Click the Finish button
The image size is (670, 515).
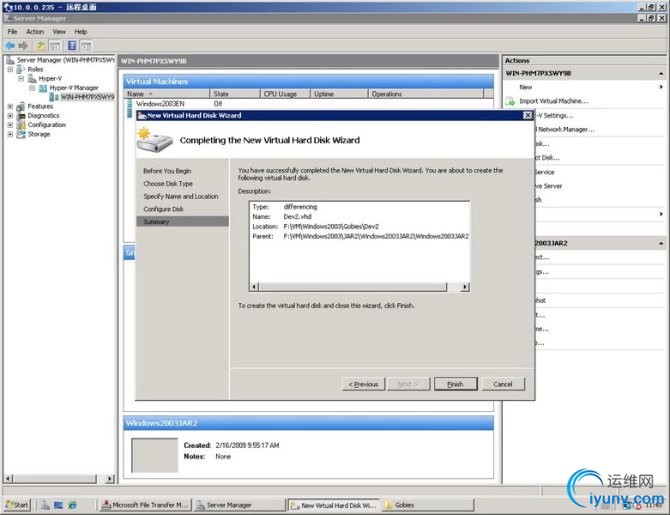pyautogui.click(x=455, y=384)
